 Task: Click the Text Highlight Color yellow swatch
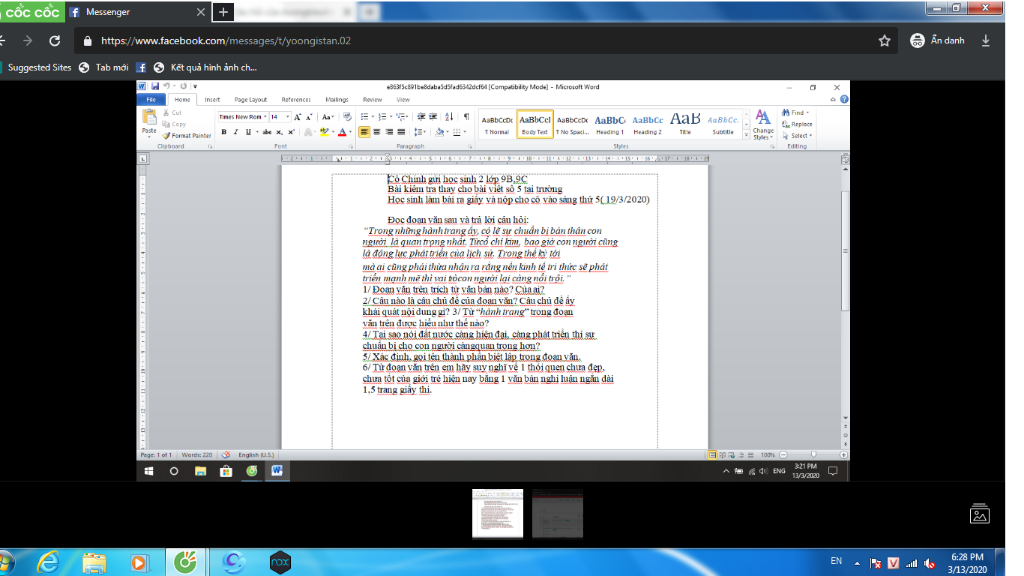pos(324,132)
